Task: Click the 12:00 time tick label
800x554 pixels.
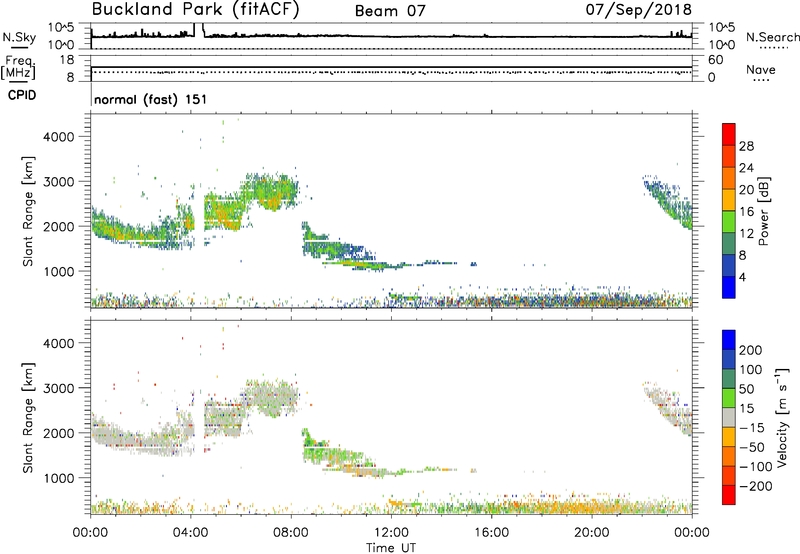Action: [x=391, y=533]
